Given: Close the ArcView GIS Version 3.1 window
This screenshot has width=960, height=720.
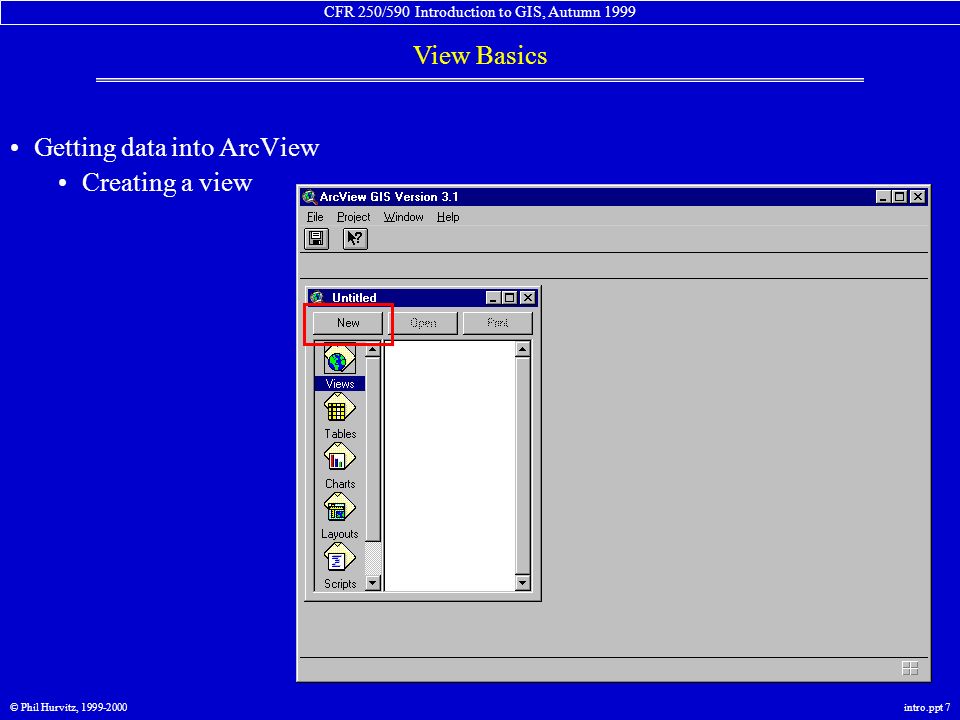Looking at the screenshot, I should point(917,197).
